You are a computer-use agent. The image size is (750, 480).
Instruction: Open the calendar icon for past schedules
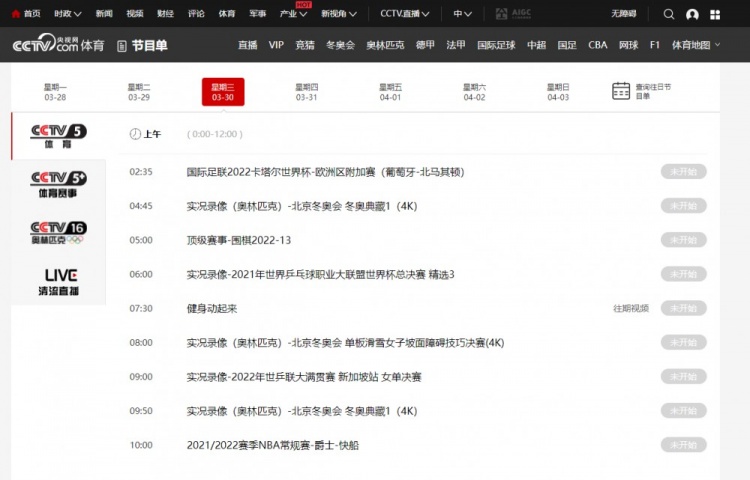621,91
